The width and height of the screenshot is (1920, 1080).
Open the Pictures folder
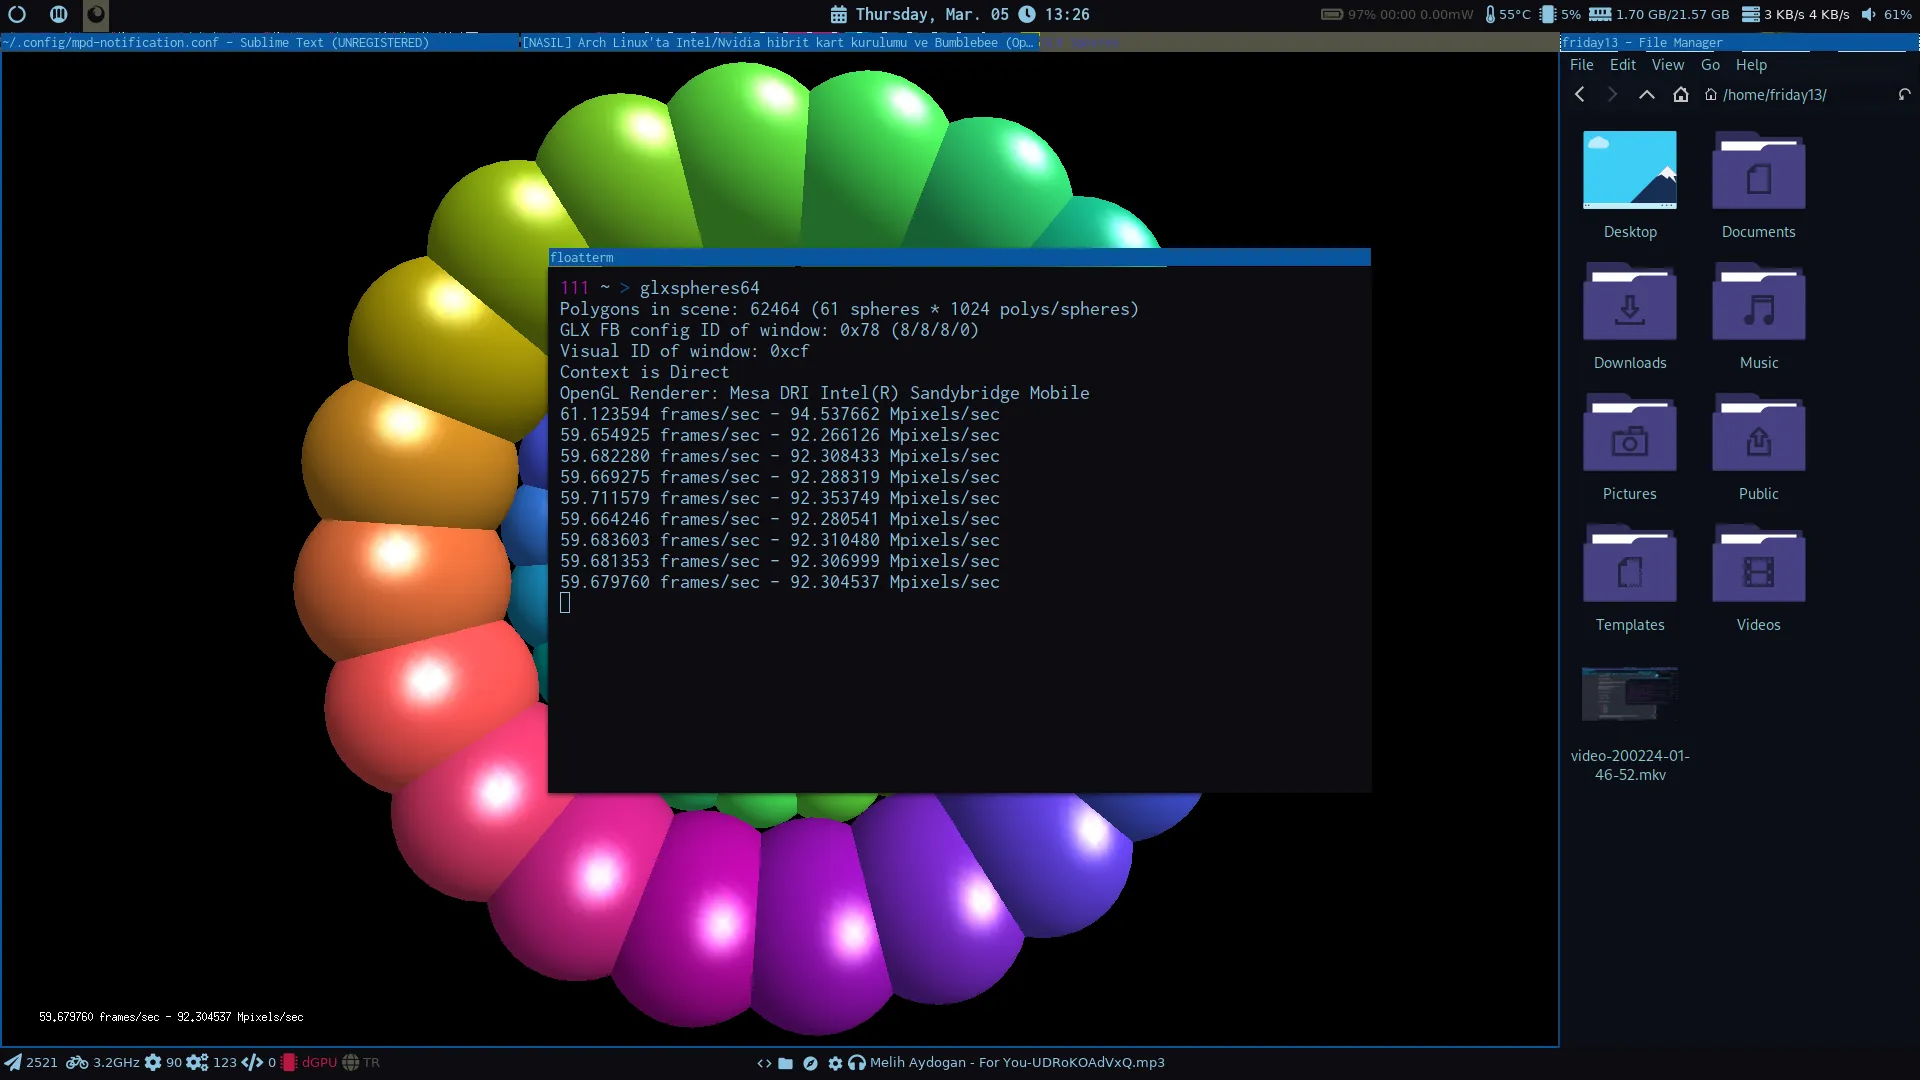click(x=1630, y=447)
